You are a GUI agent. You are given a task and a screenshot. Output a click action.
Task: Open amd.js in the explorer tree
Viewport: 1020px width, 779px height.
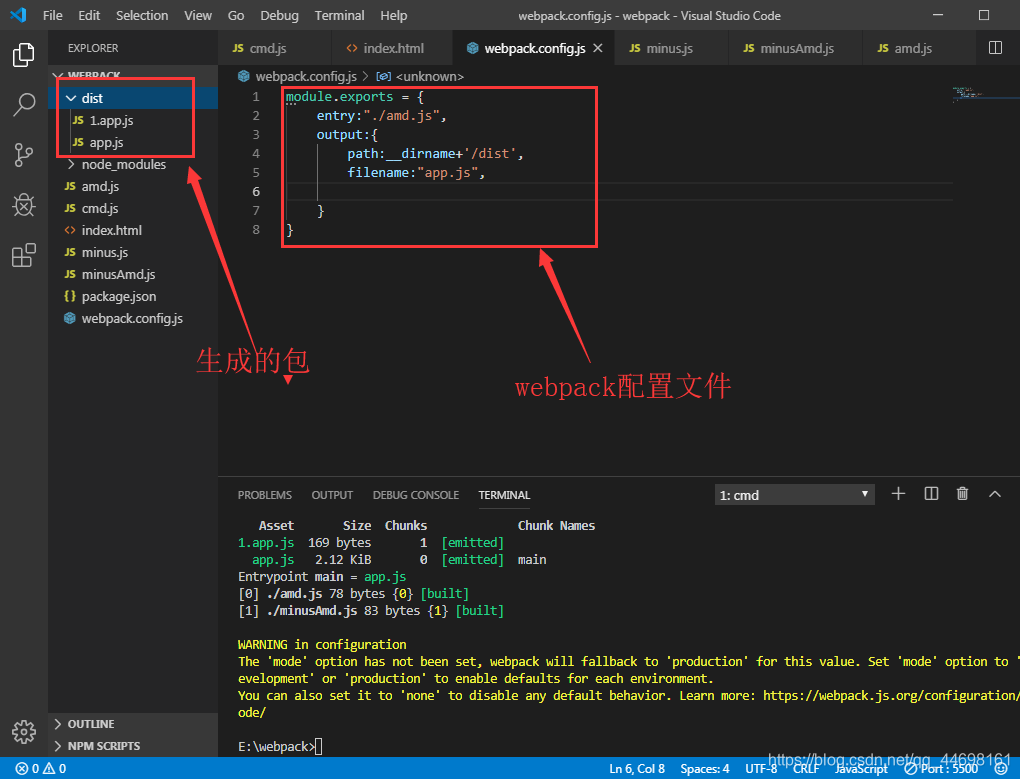point(100,187)
